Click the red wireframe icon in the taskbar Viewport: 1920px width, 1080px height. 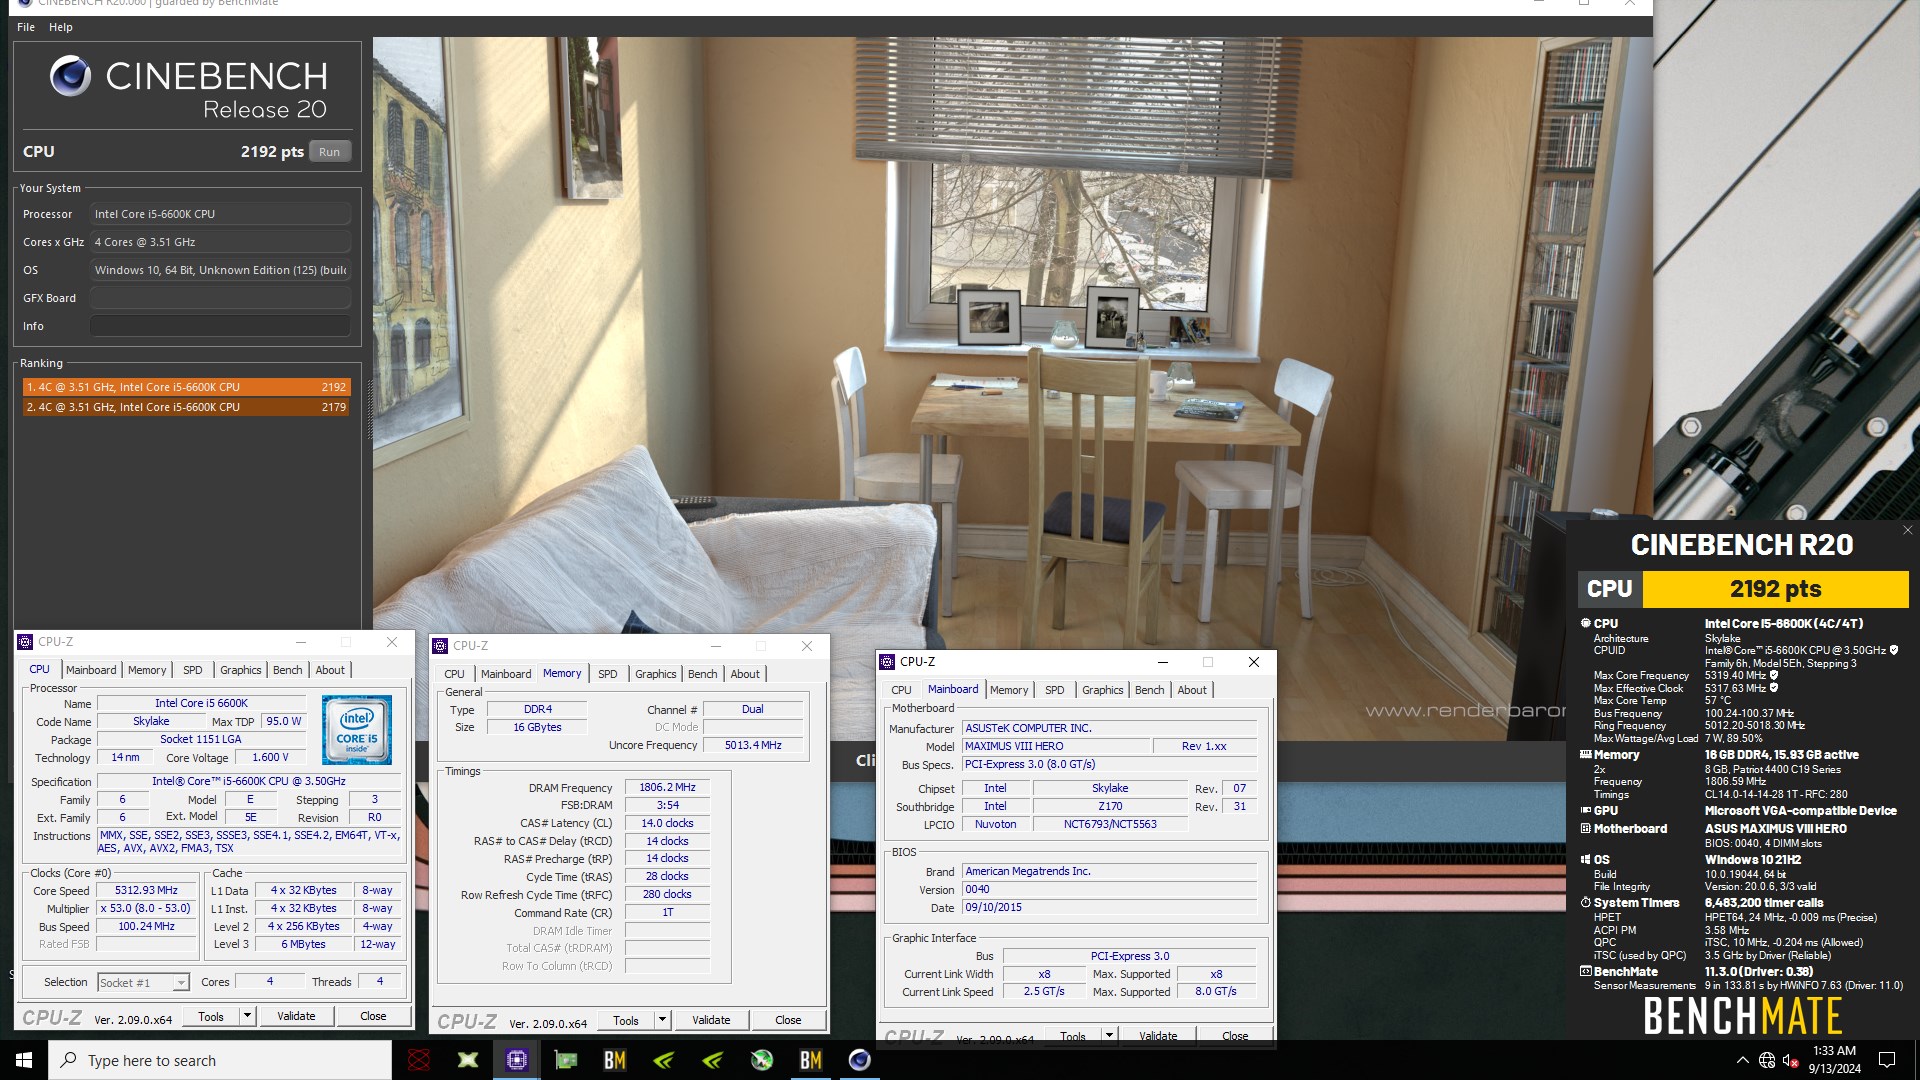click(x=419, y=1060)
